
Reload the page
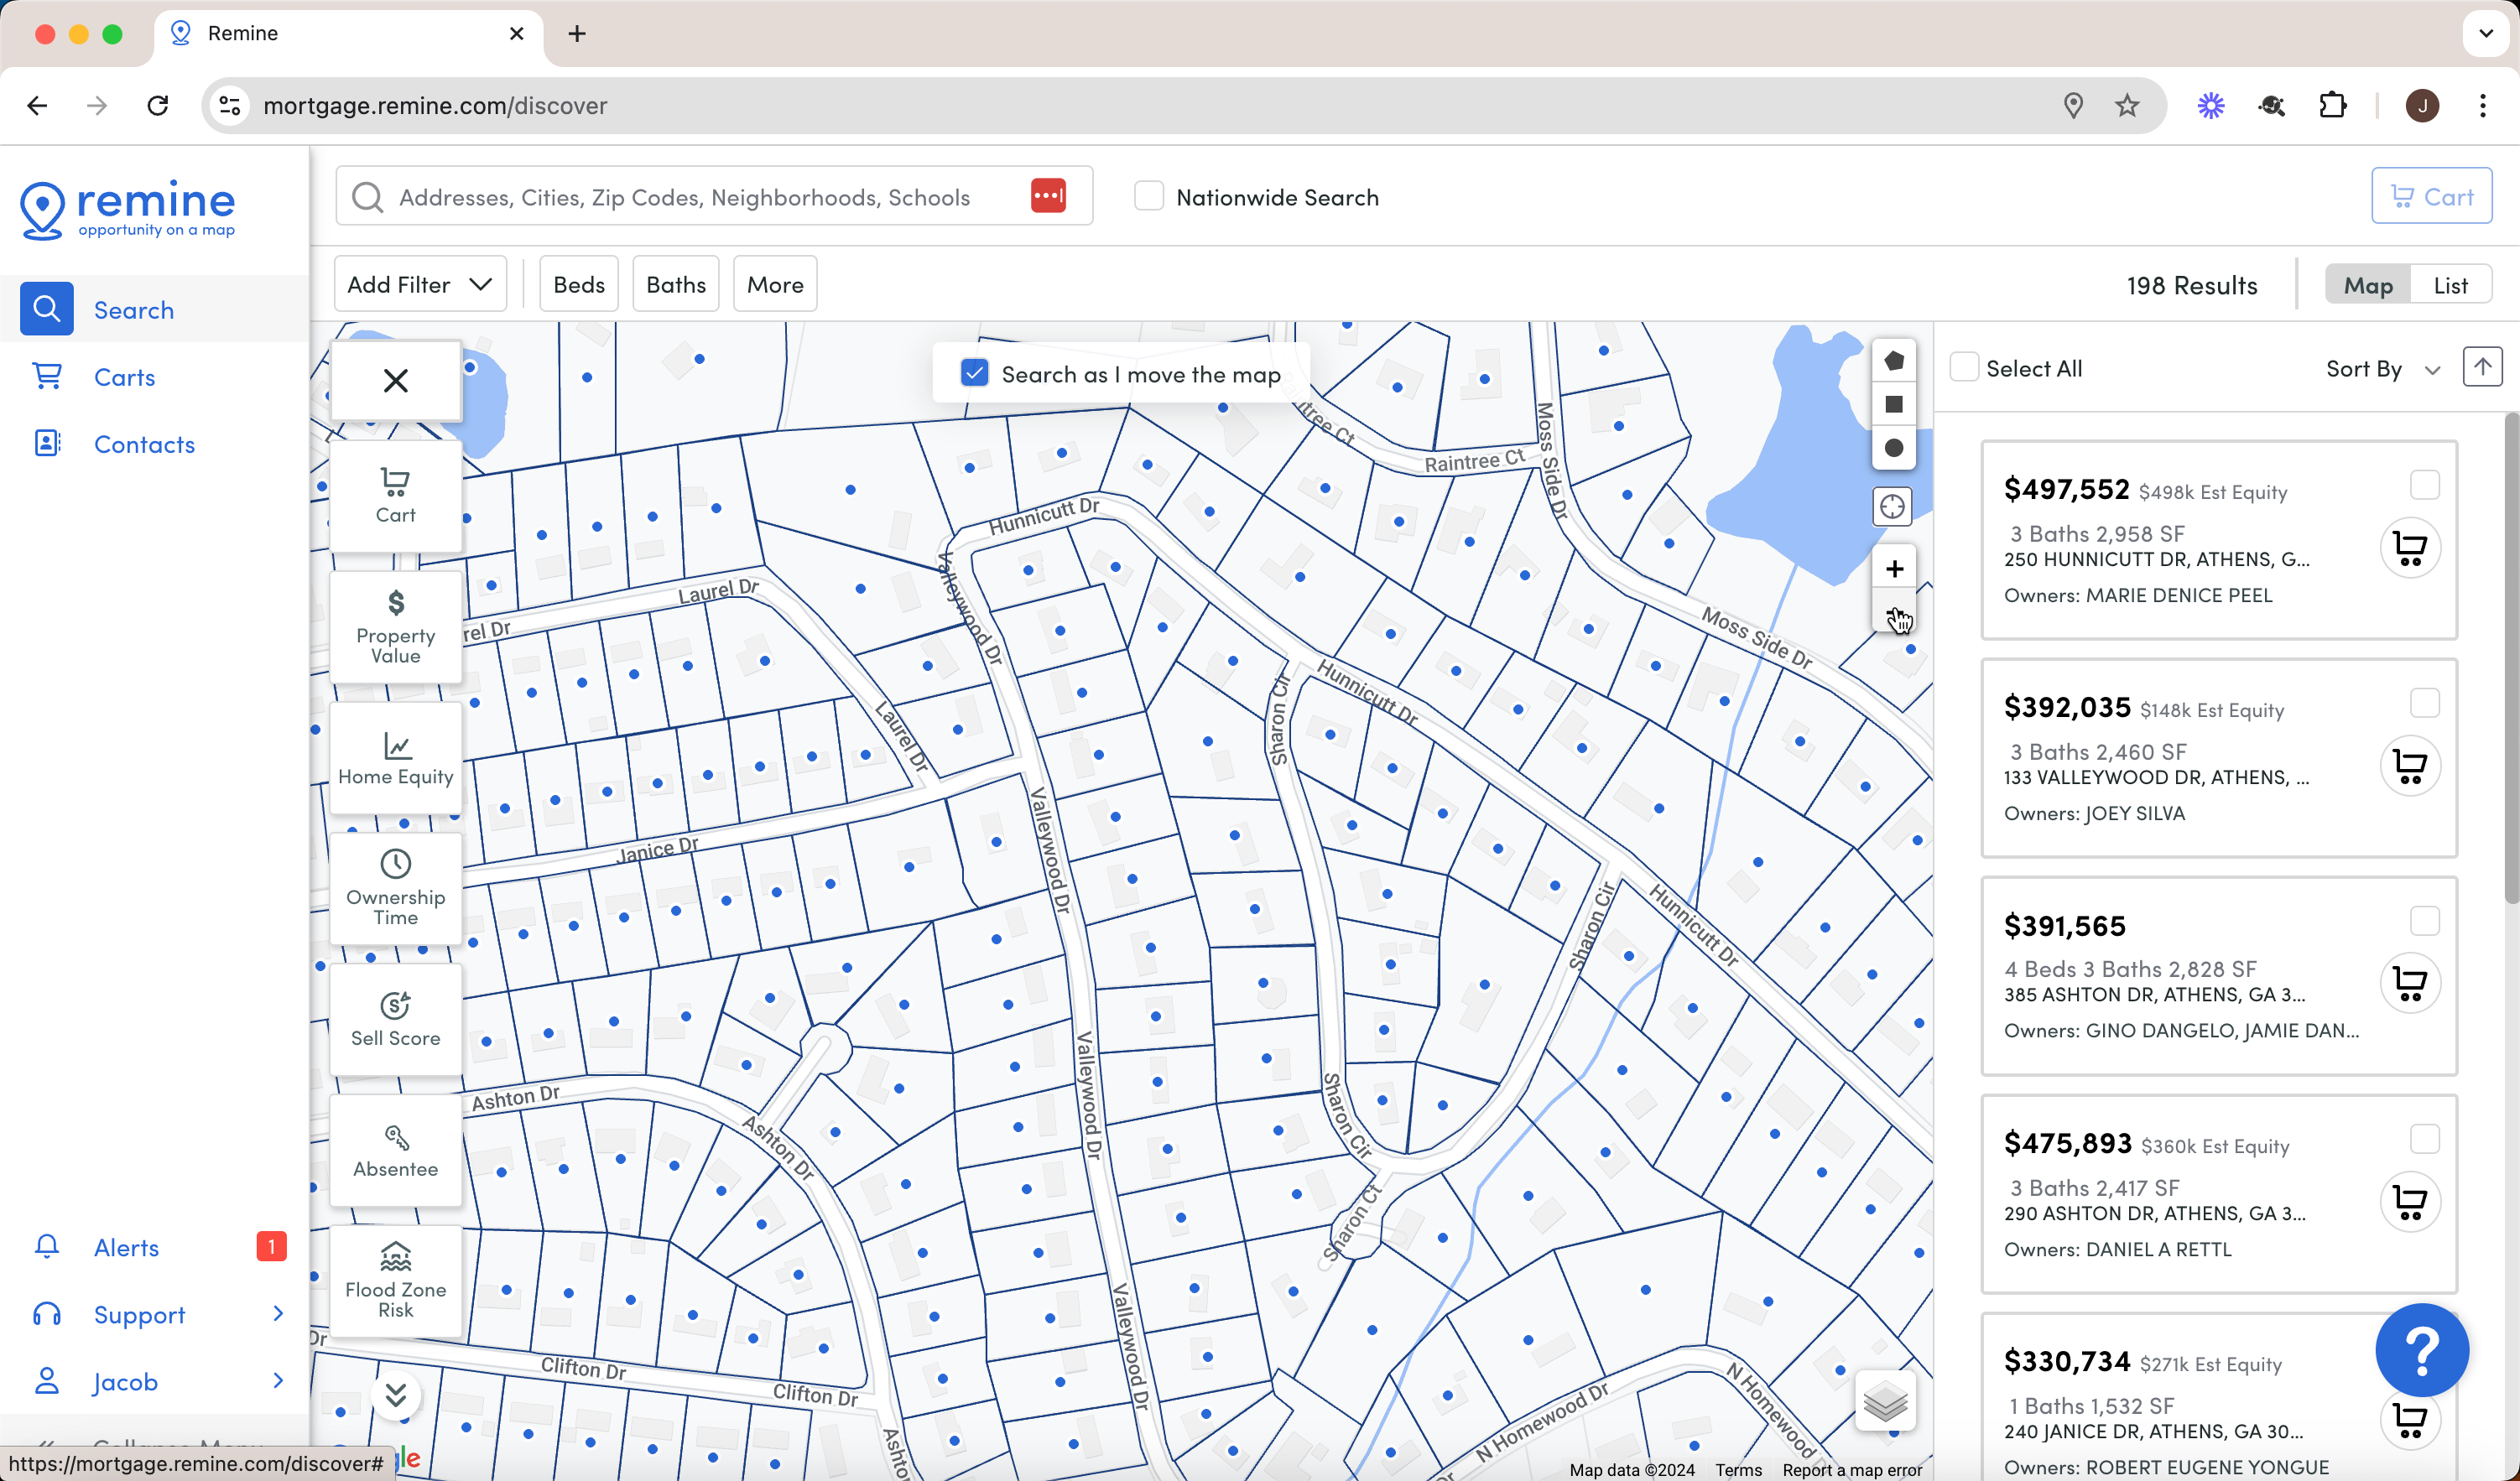tap(157, 106)
